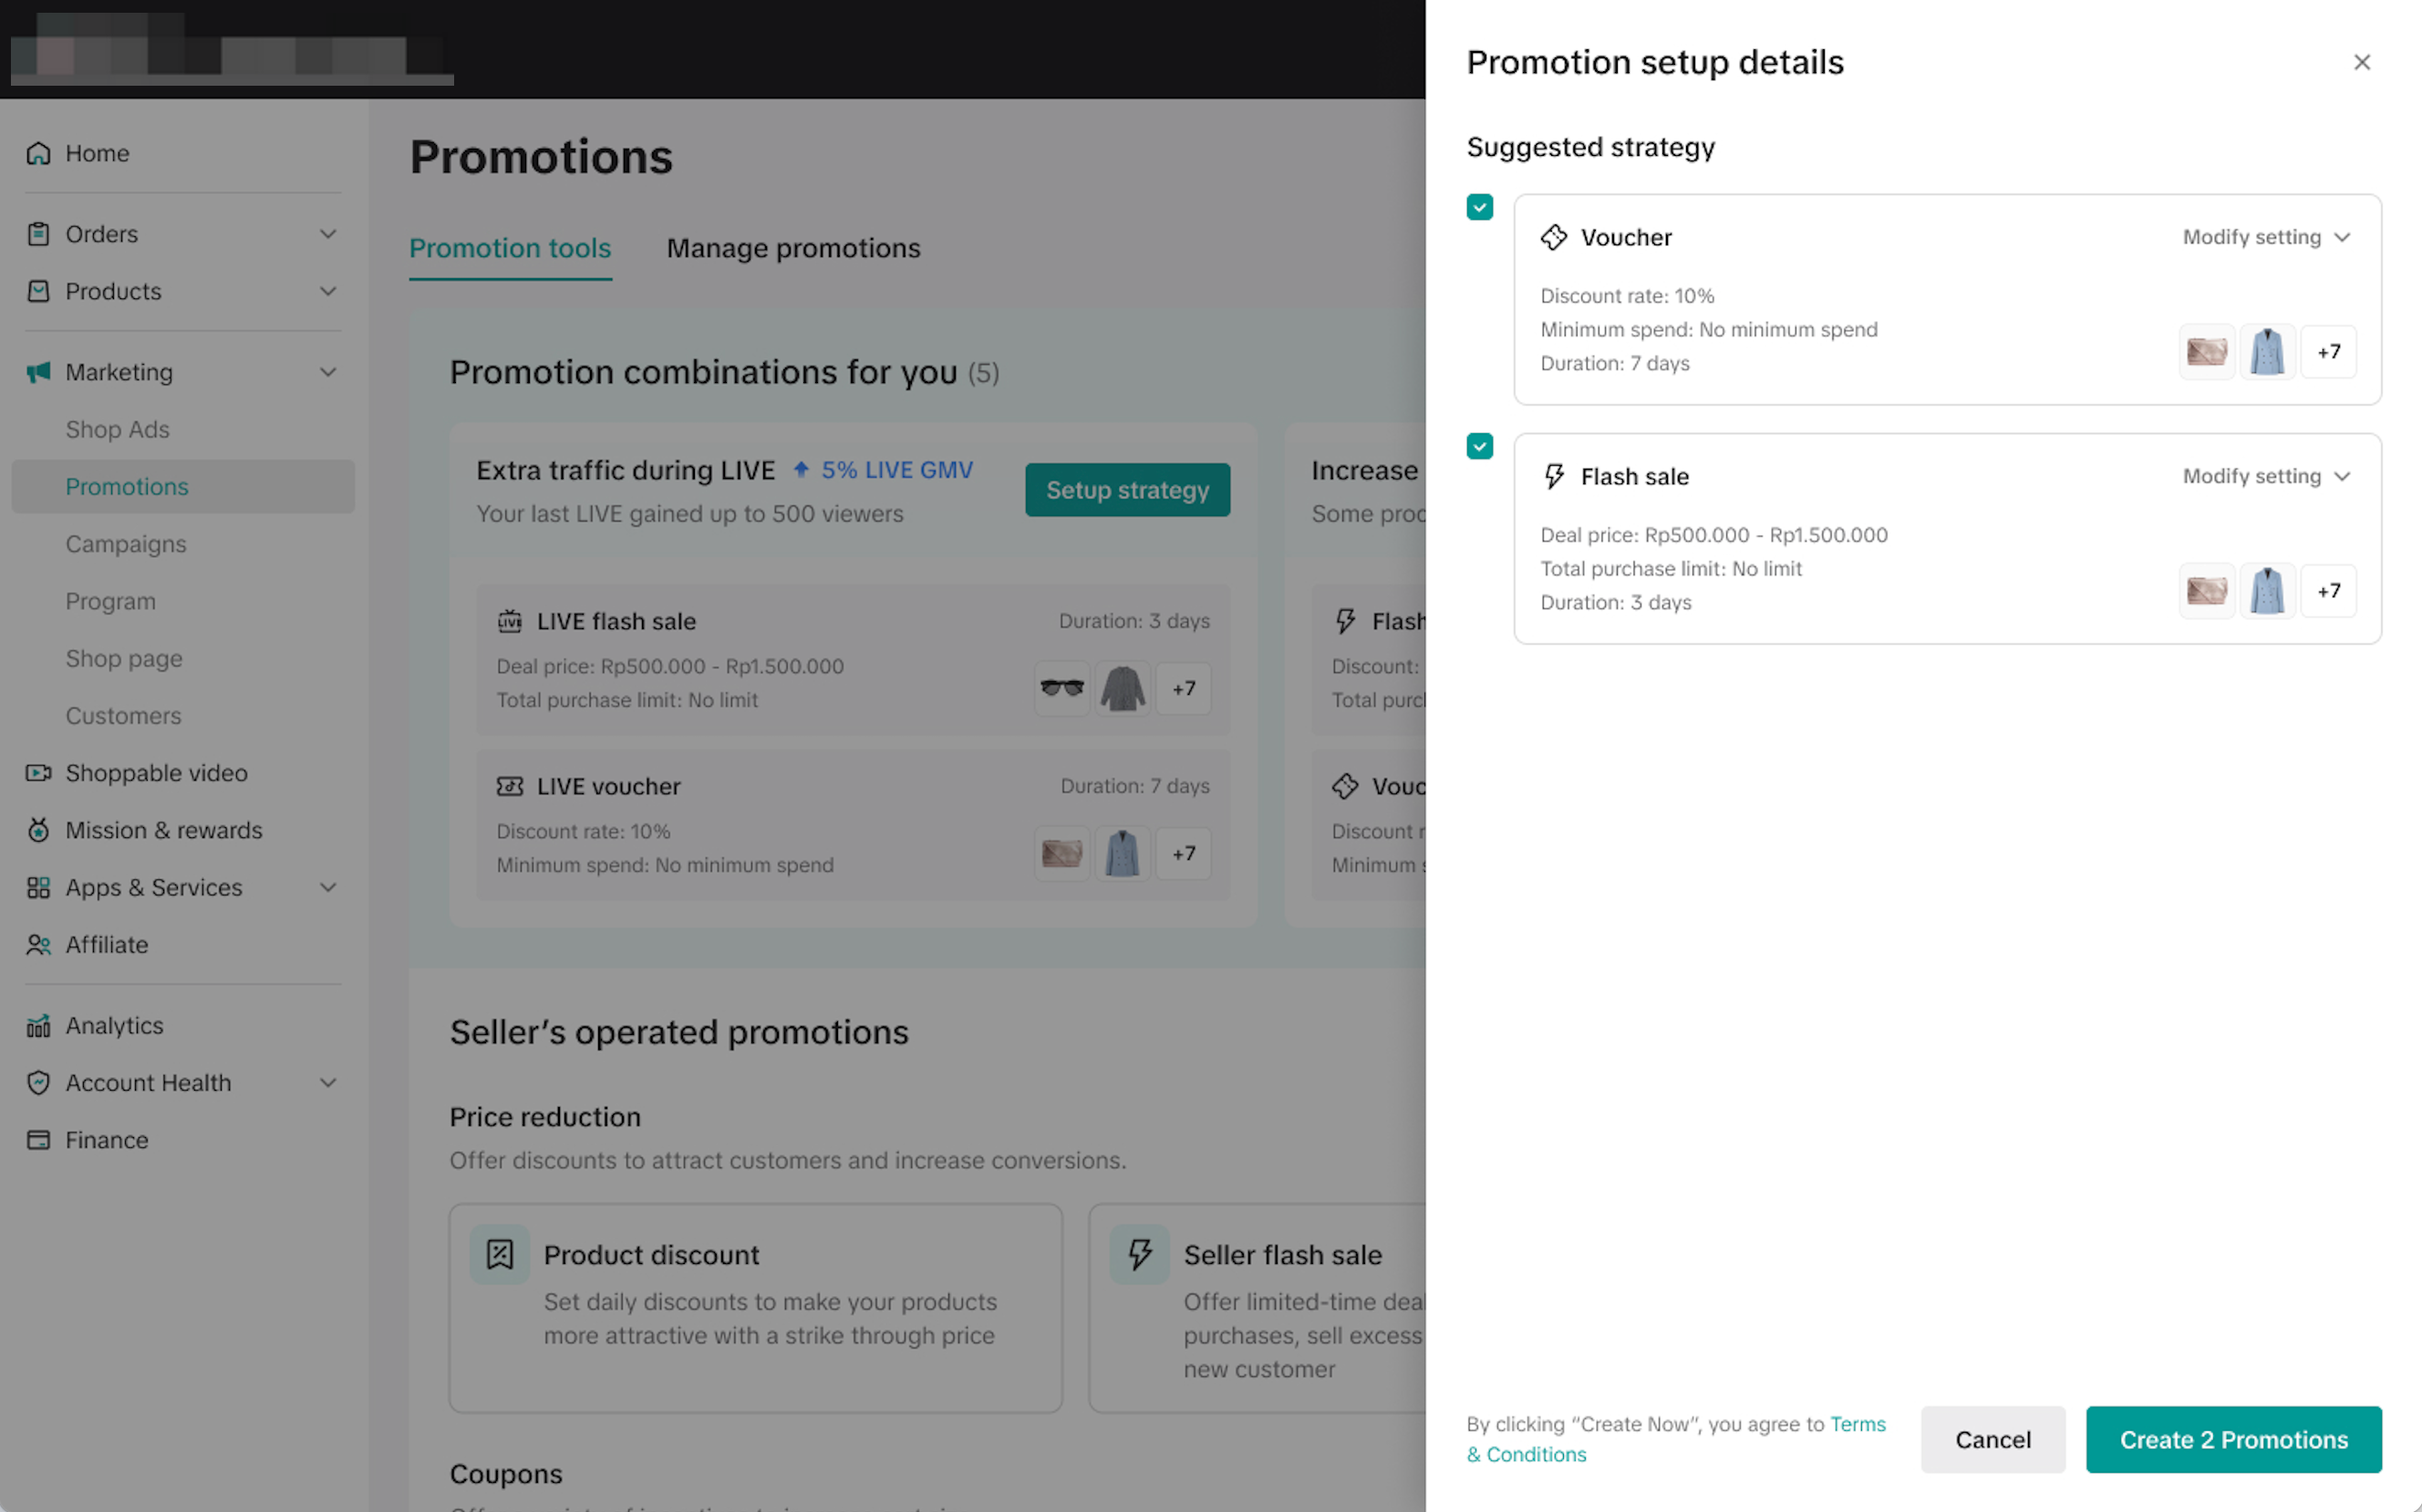This screenshot has height=1512, width=2422.
Task: Click the Home icon in the sidebar
Action: point(38,153)
